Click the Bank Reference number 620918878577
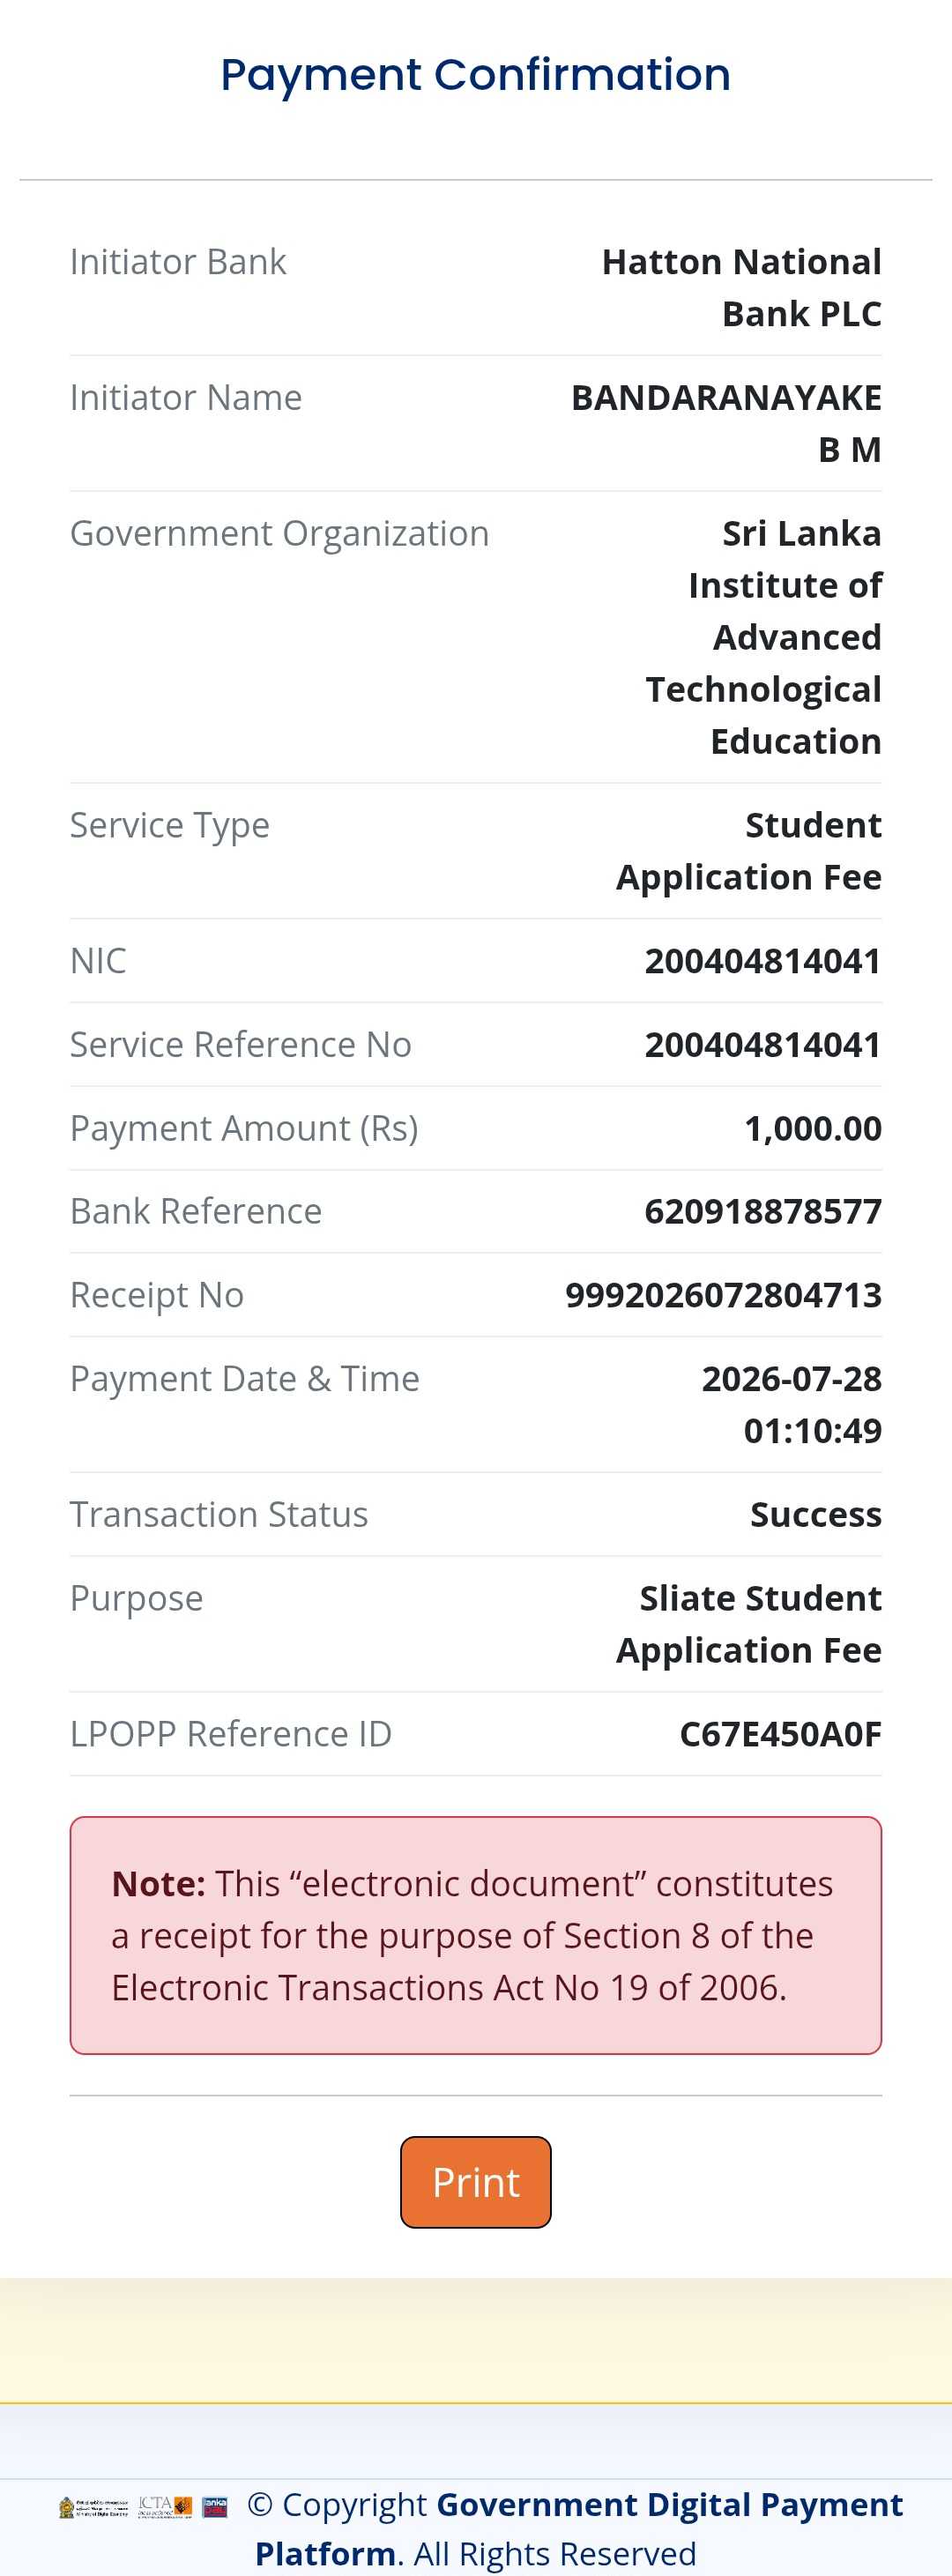 tap(763, 1211)
